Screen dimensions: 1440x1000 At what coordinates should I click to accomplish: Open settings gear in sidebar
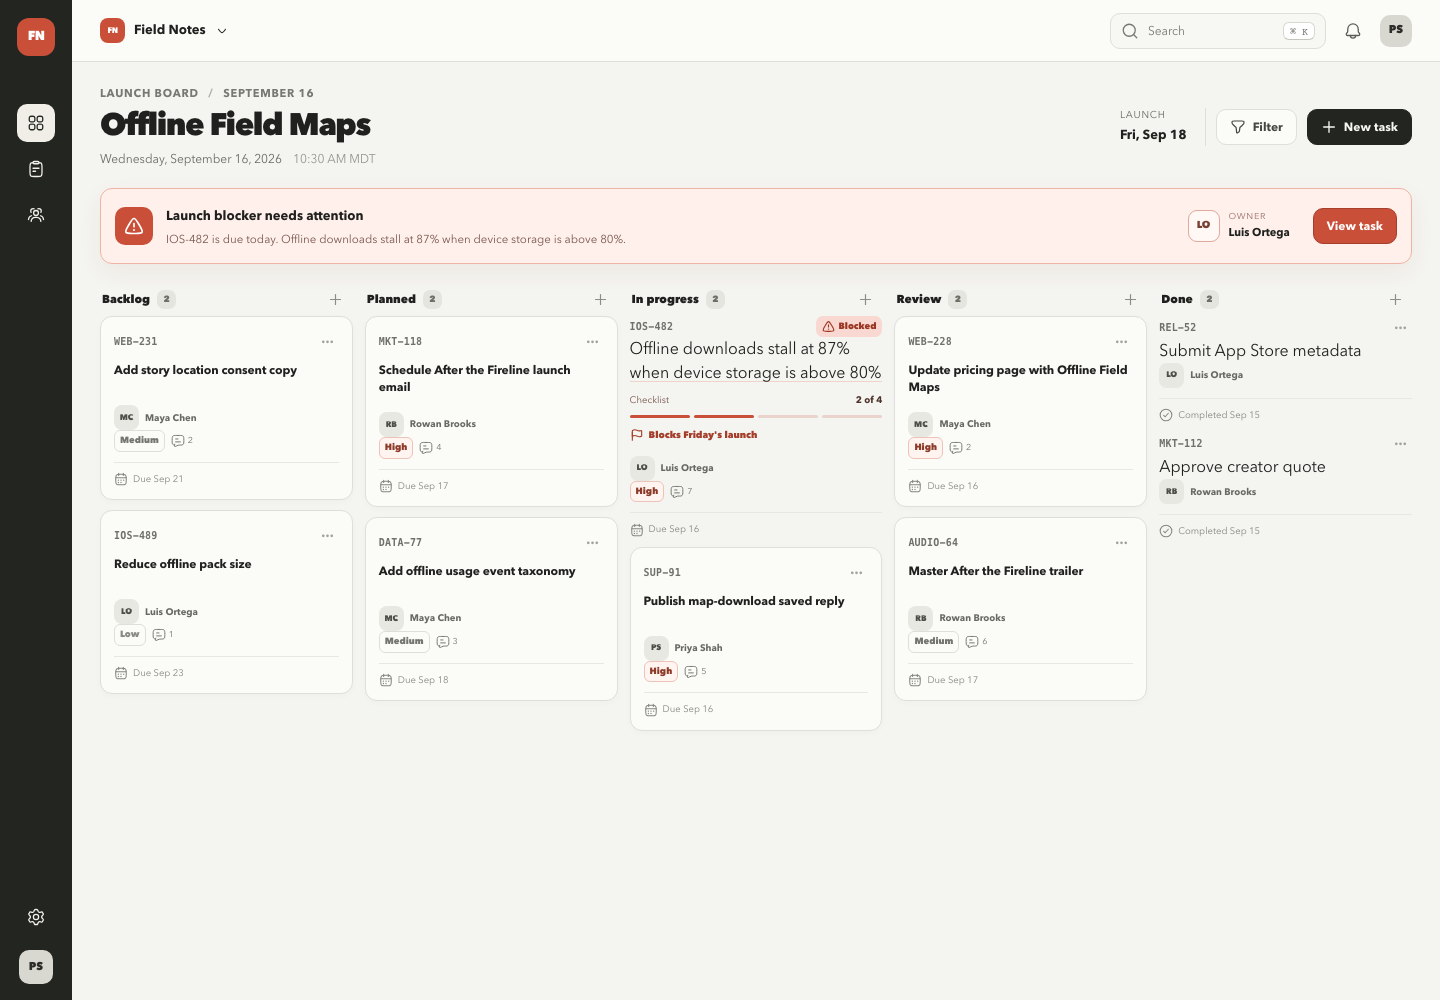click(36, 917)
